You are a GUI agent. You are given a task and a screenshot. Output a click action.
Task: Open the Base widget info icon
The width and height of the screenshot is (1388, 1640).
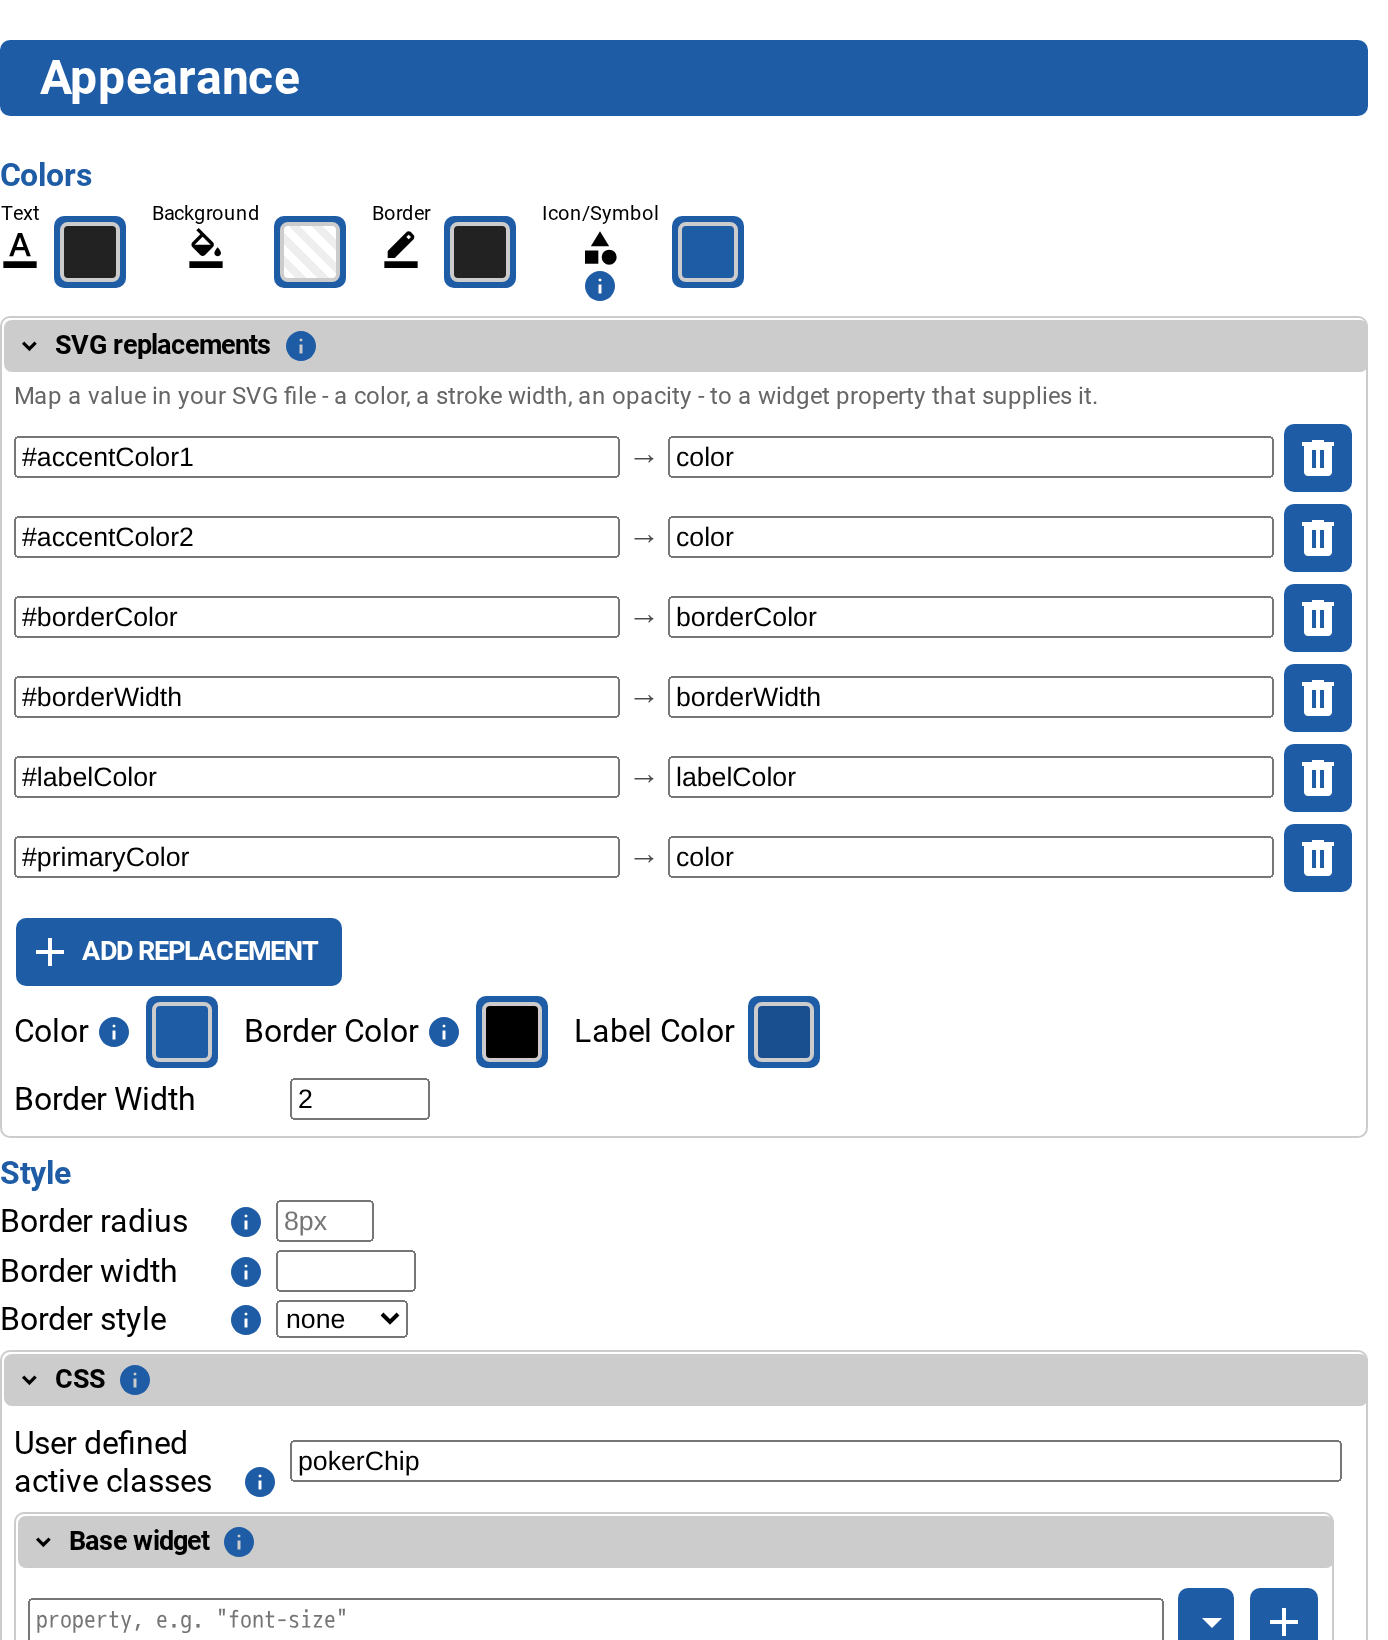[239, 1542]
